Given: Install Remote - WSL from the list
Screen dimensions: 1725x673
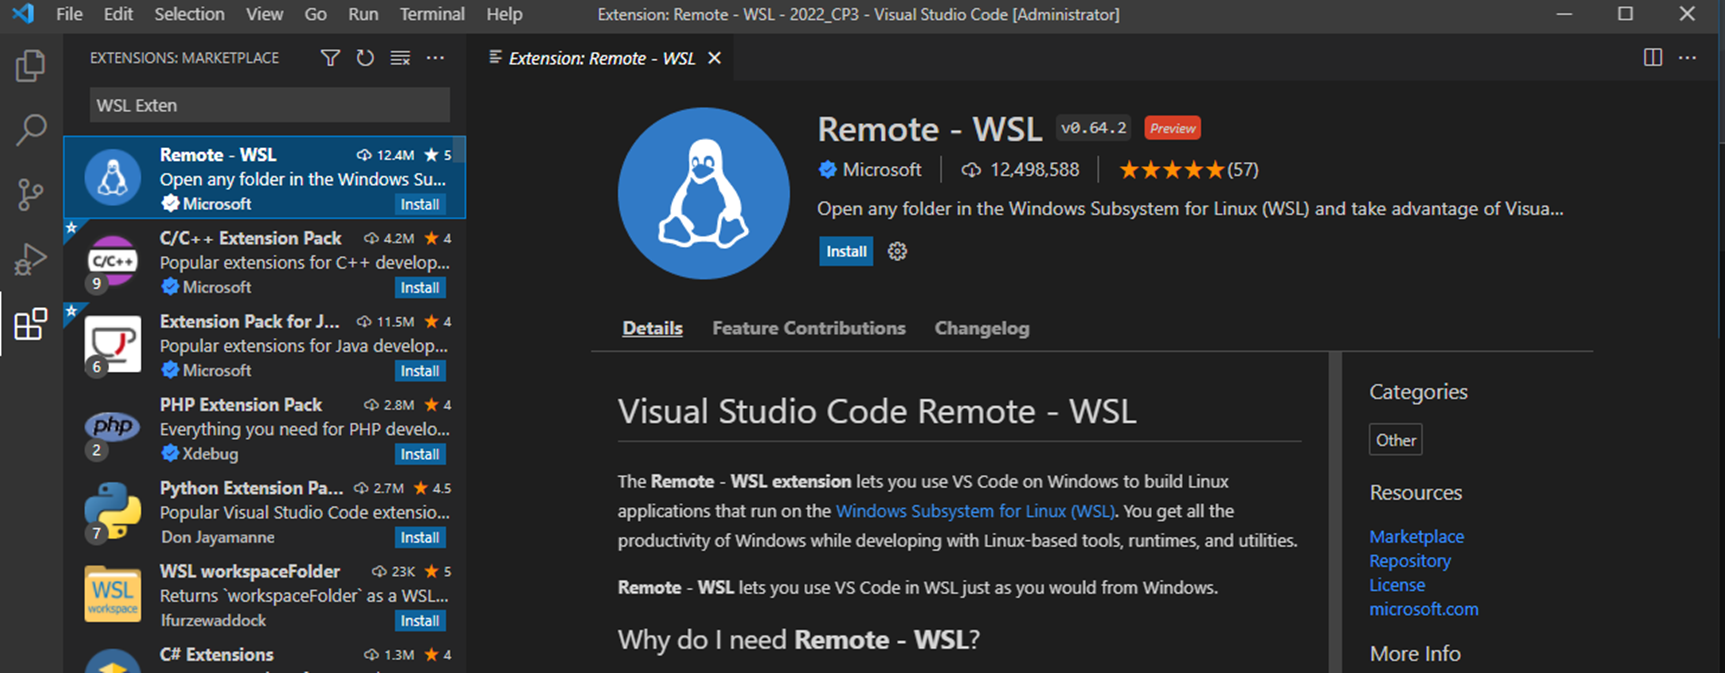Looking at the screenshot, I should click(419, 204).
